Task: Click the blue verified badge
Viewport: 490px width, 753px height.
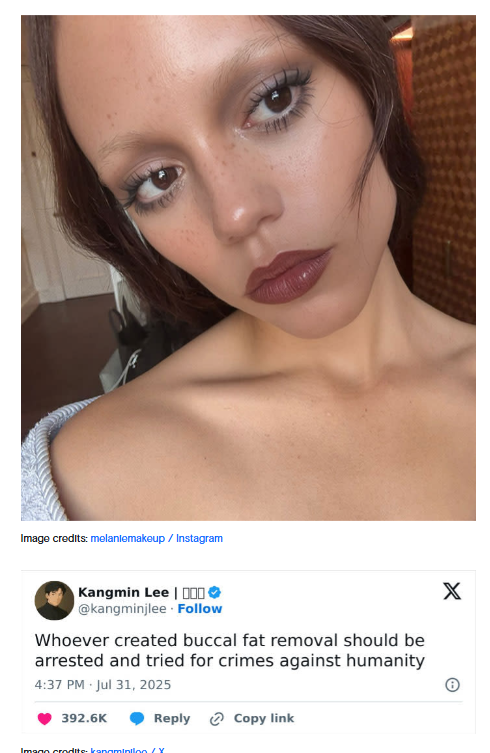Action: [215, 593]
